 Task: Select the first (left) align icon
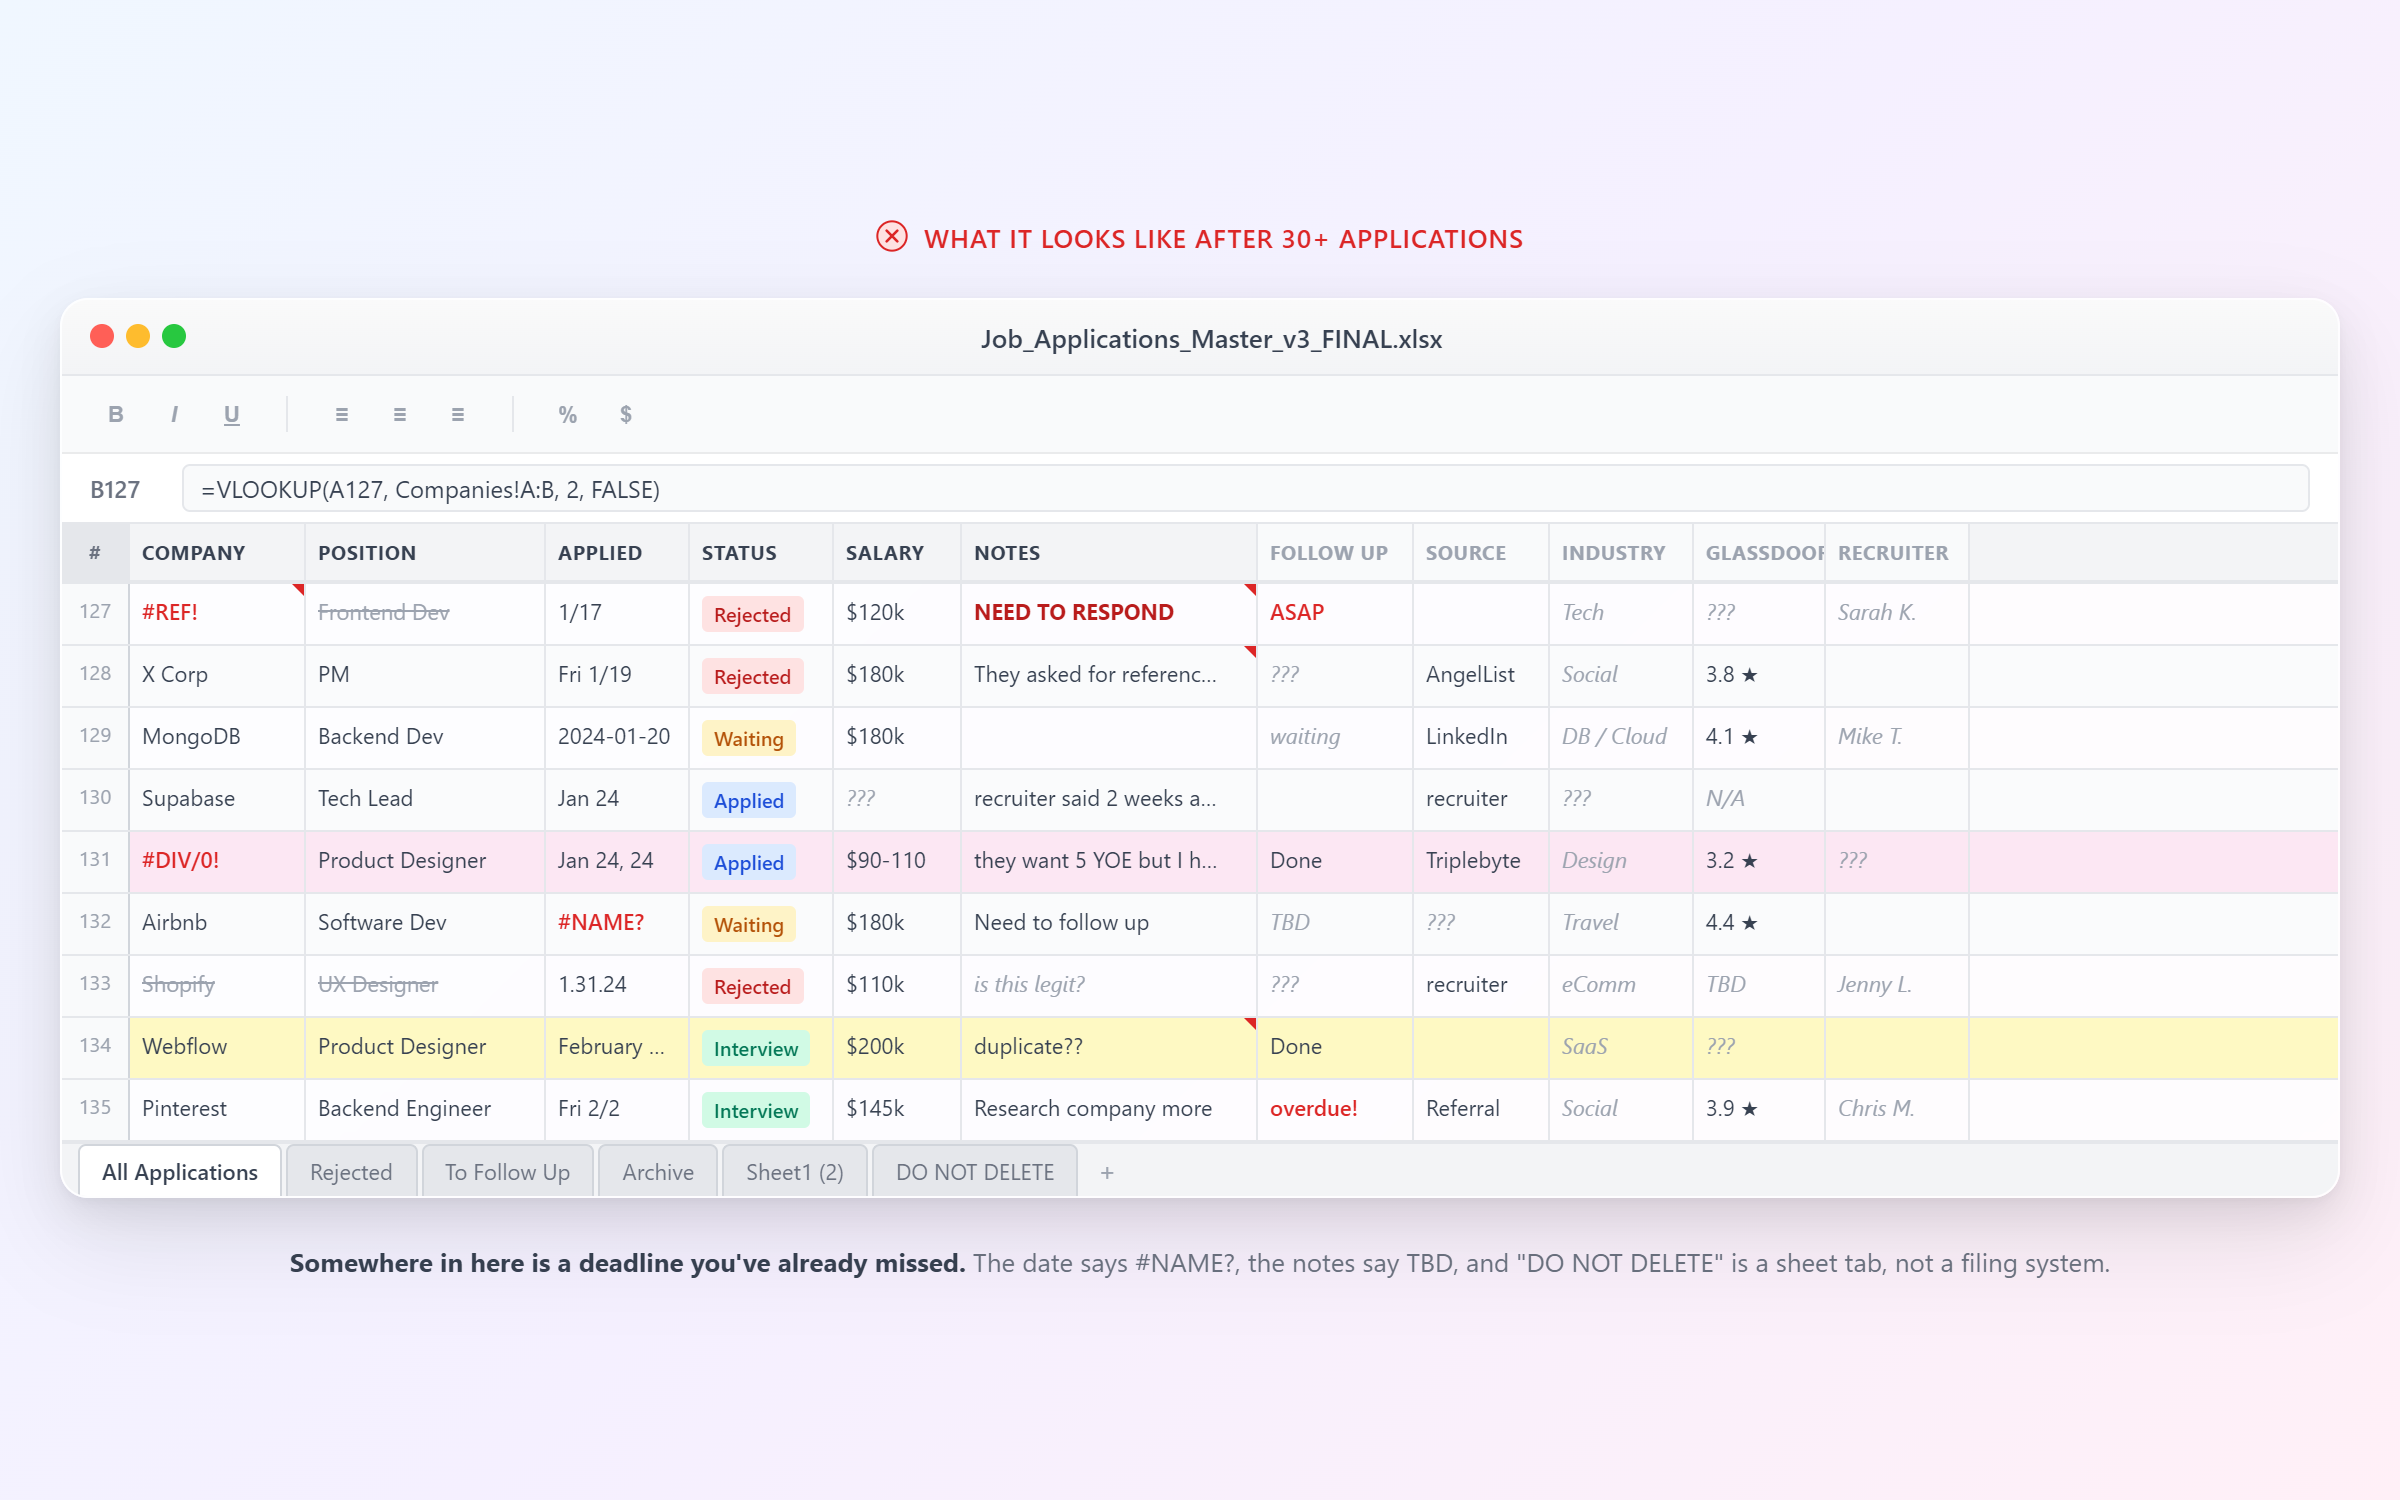tap(342, 414)
